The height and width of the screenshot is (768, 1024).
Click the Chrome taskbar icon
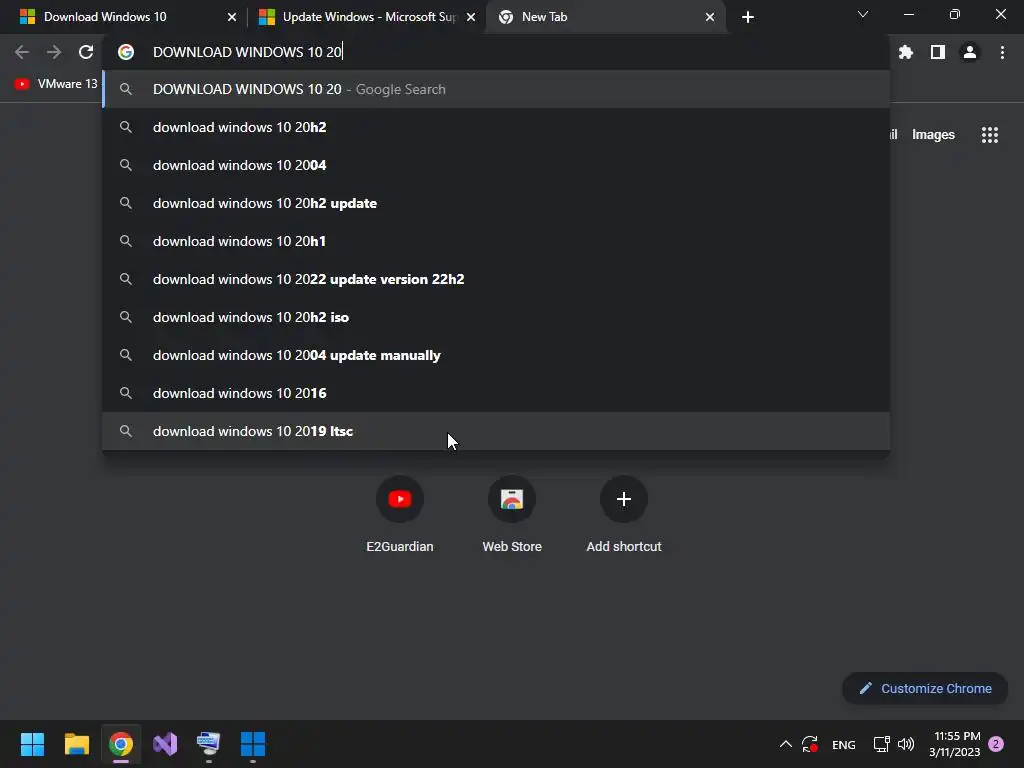pos(121,744)
